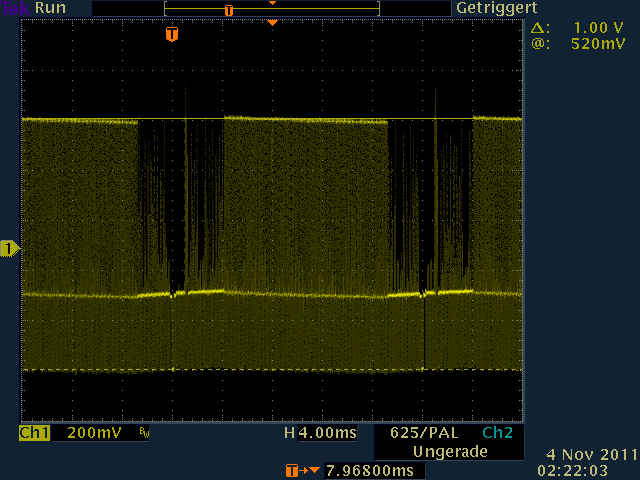This screenshot has width=640, height=480.
Task: Click the bandwidth limit Bw icon
Action: (143, 435)
